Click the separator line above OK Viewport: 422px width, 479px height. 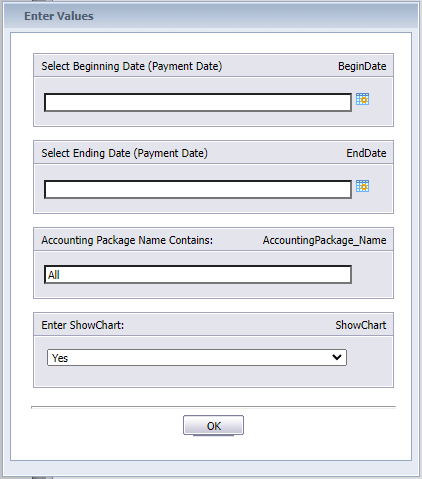tap(213, 407)
